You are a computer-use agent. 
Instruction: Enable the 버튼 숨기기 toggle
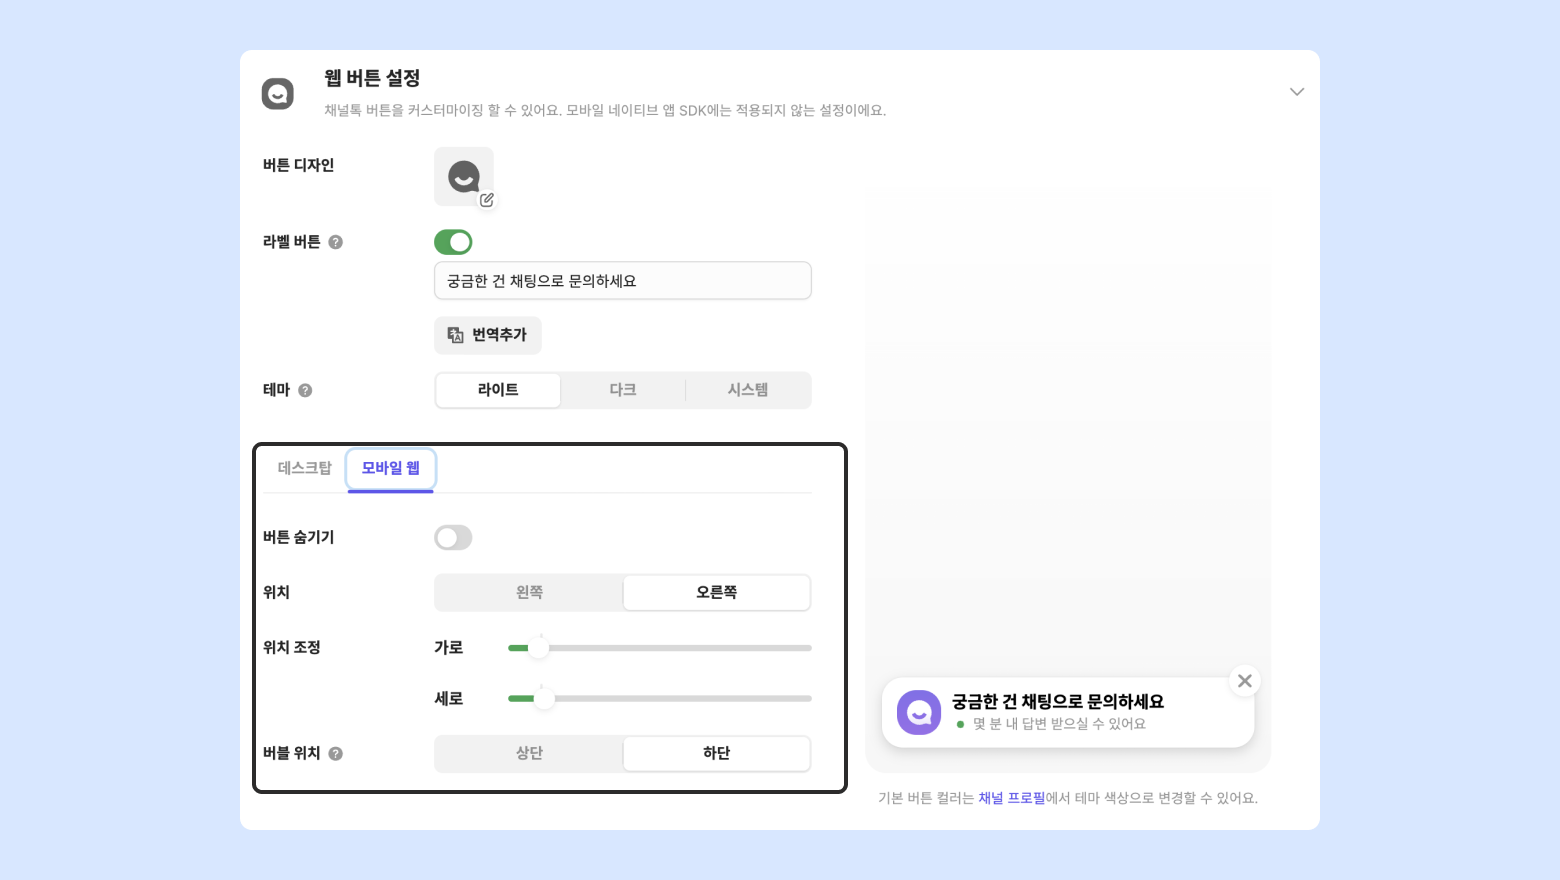[453, 538]
